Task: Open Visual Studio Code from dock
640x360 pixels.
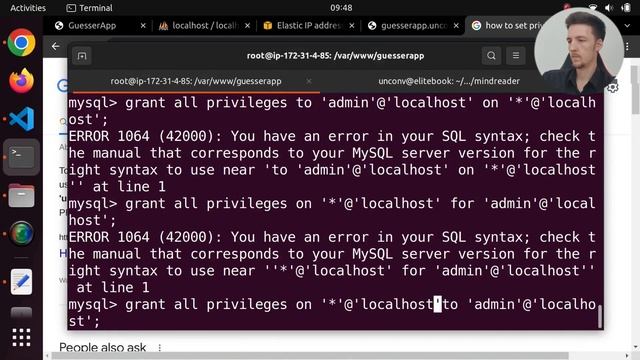Action: point(21,119)
